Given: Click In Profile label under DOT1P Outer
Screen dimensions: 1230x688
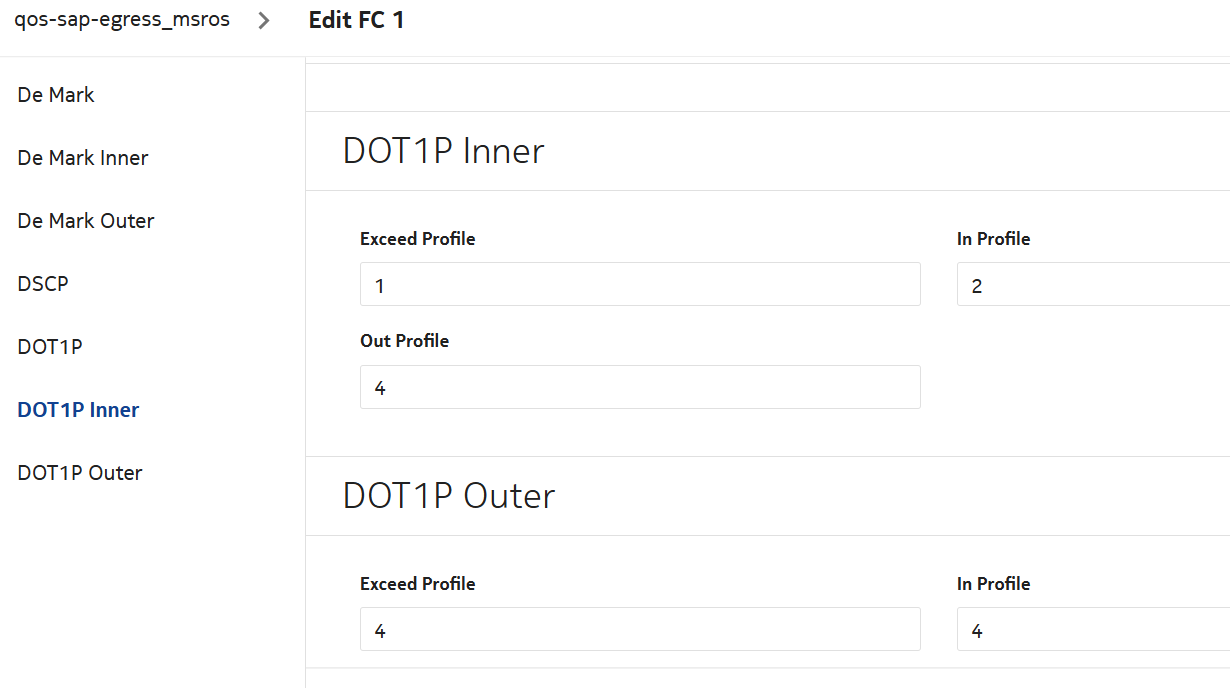Looking at the screenshot, I should point(993,584).
